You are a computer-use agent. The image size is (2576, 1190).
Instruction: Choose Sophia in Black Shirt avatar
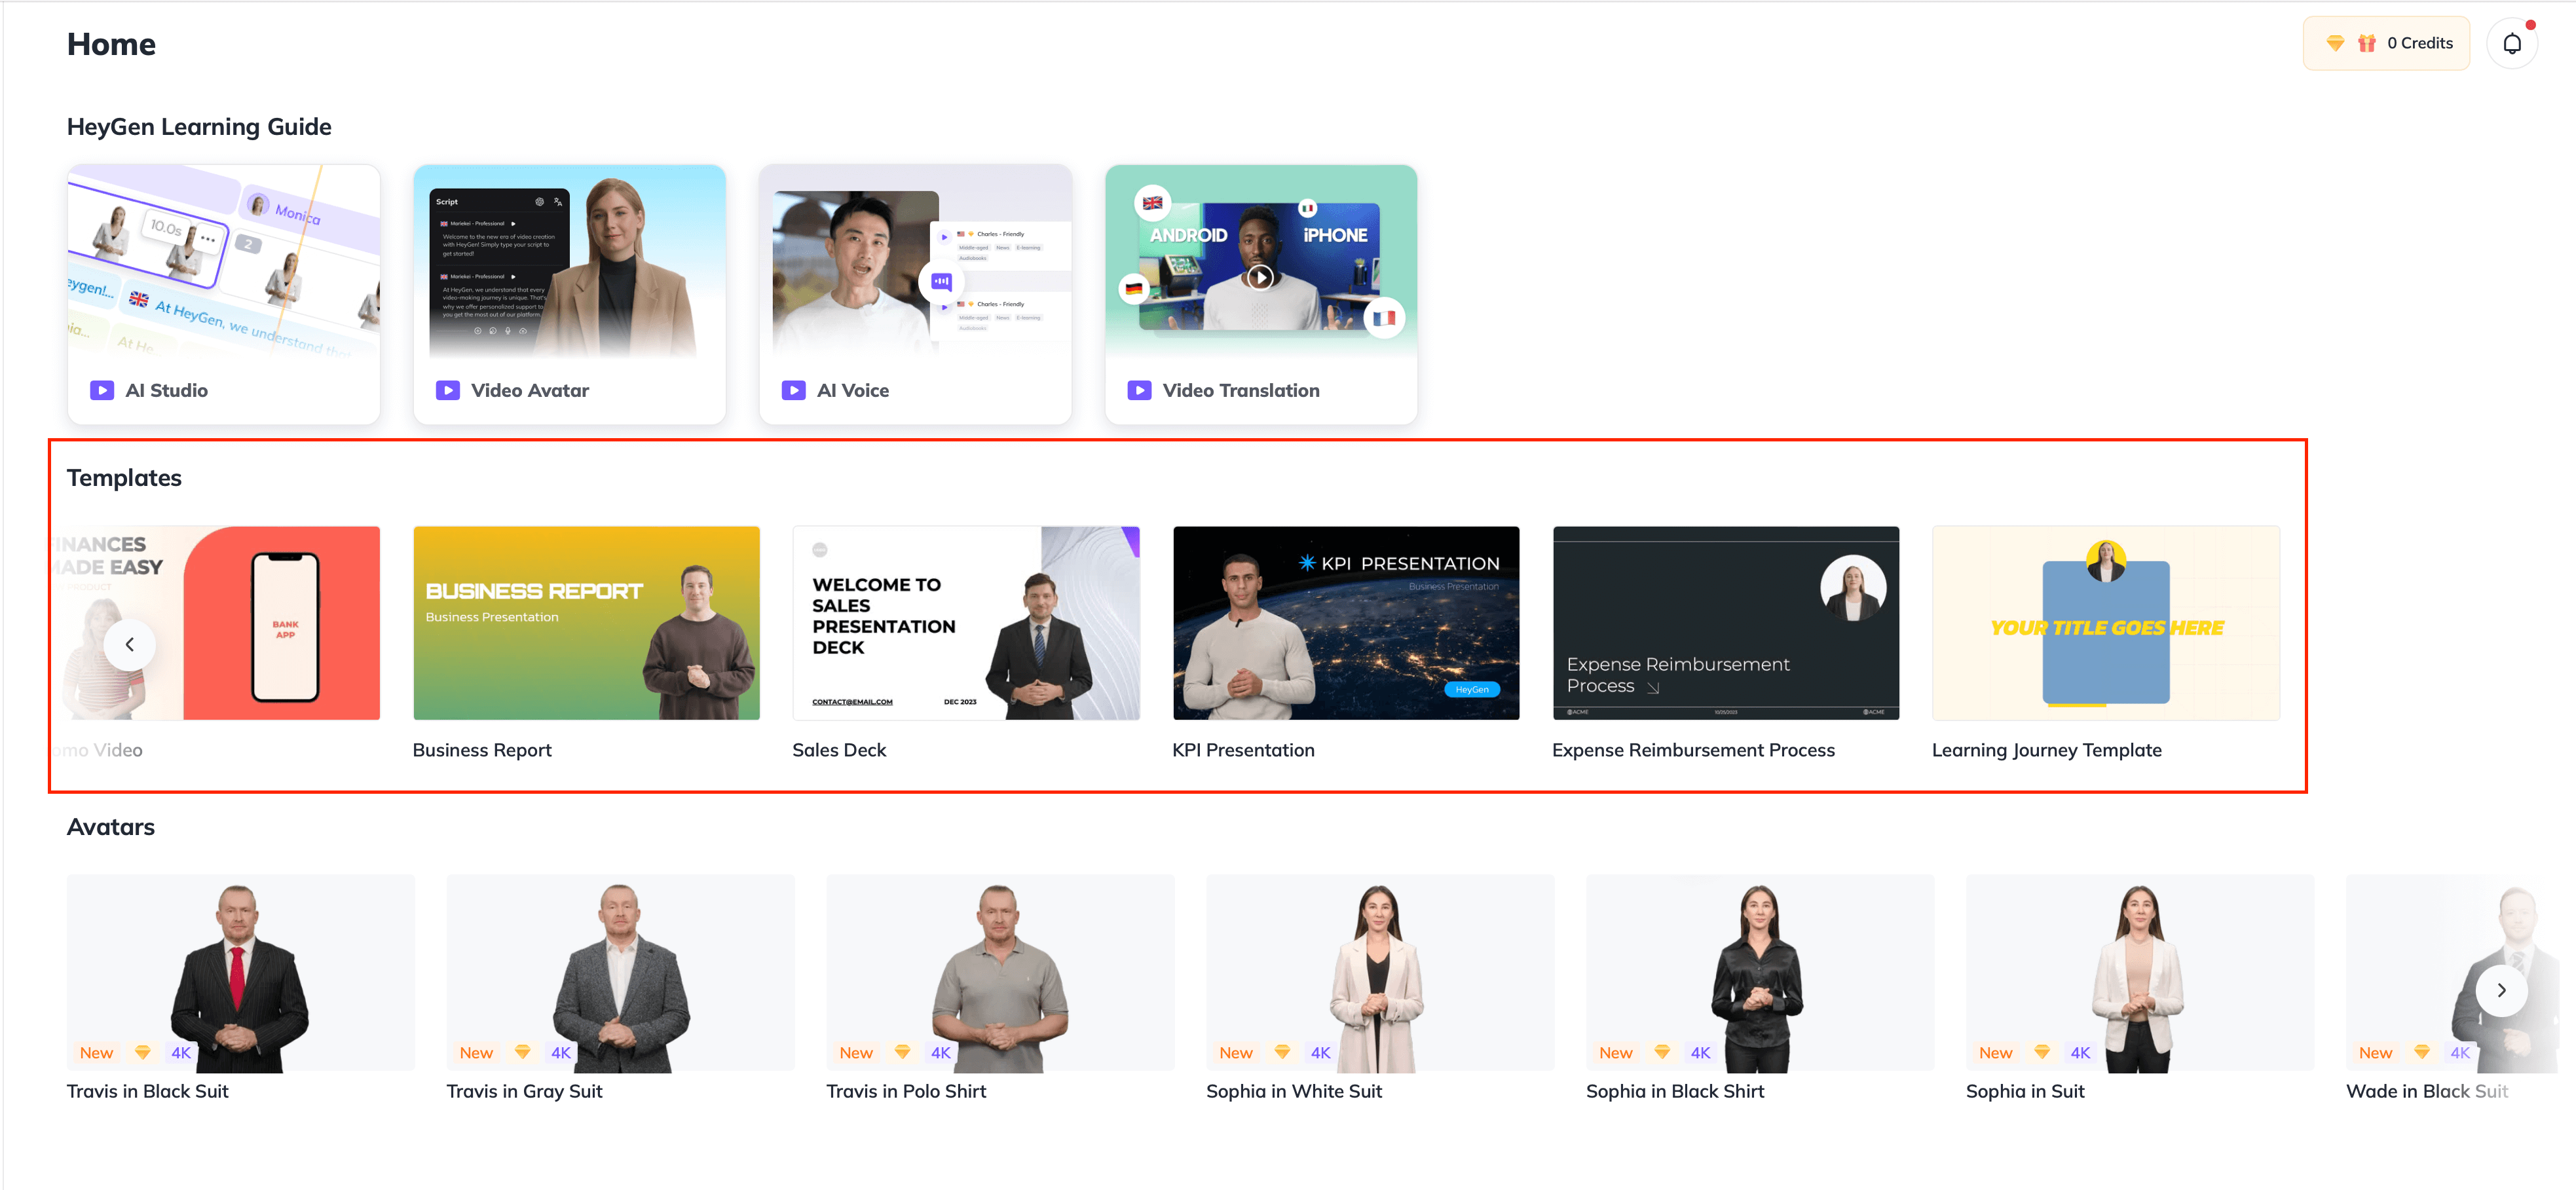pyautogui.click(x=1760, y=972)
